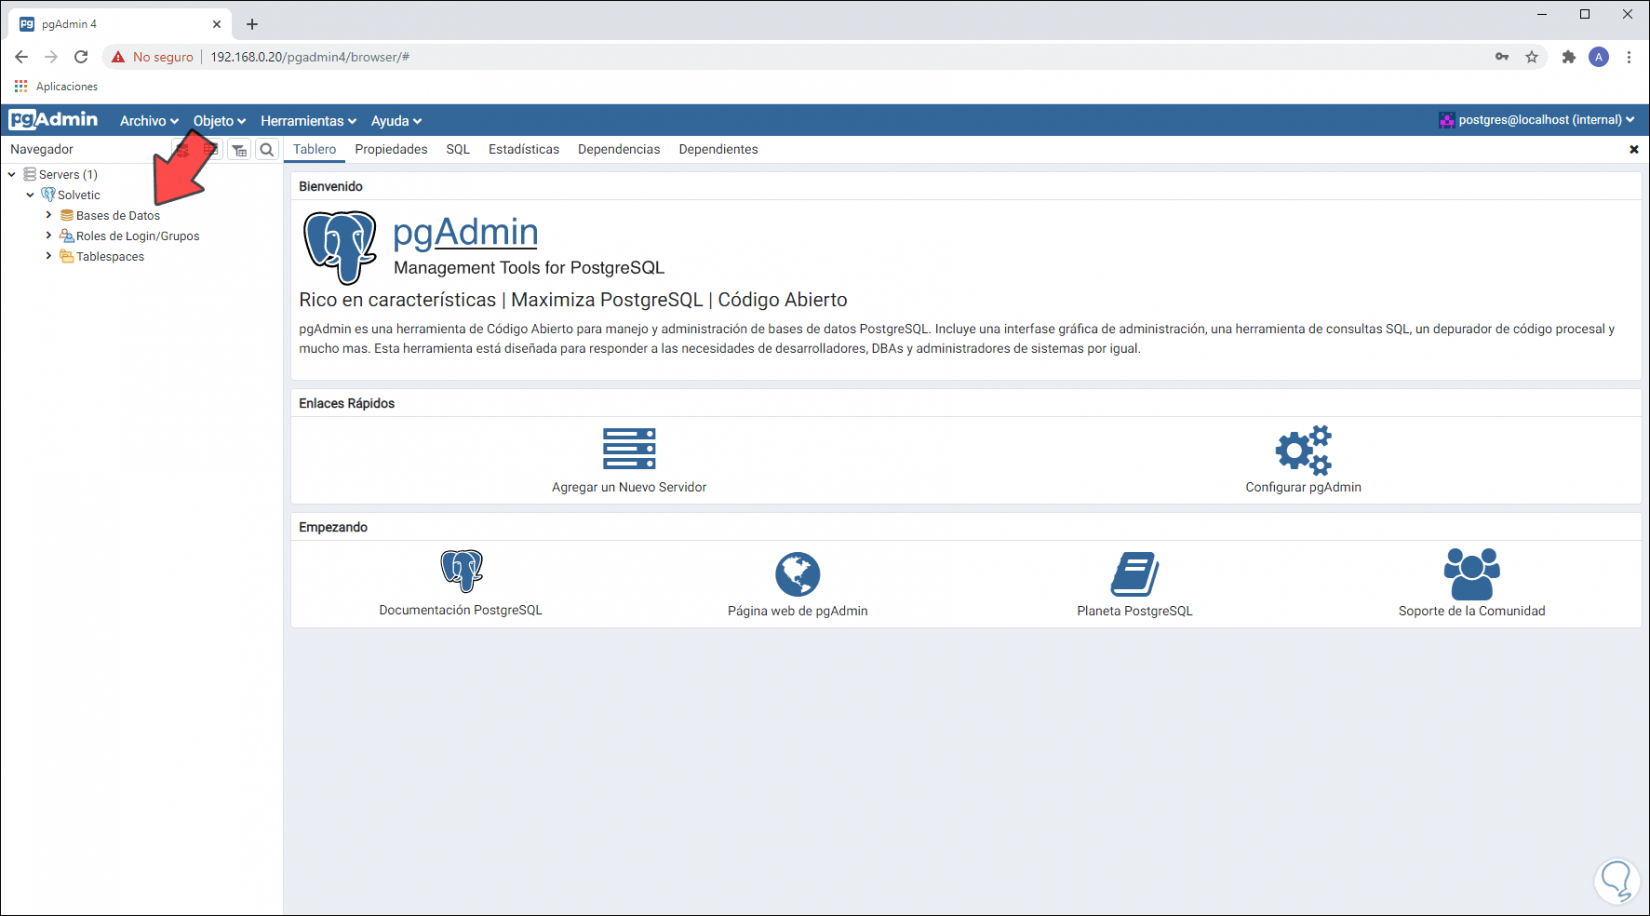Click the Search Objects magnifier in Navegador
1650x916 pixels.
[267, 150]
